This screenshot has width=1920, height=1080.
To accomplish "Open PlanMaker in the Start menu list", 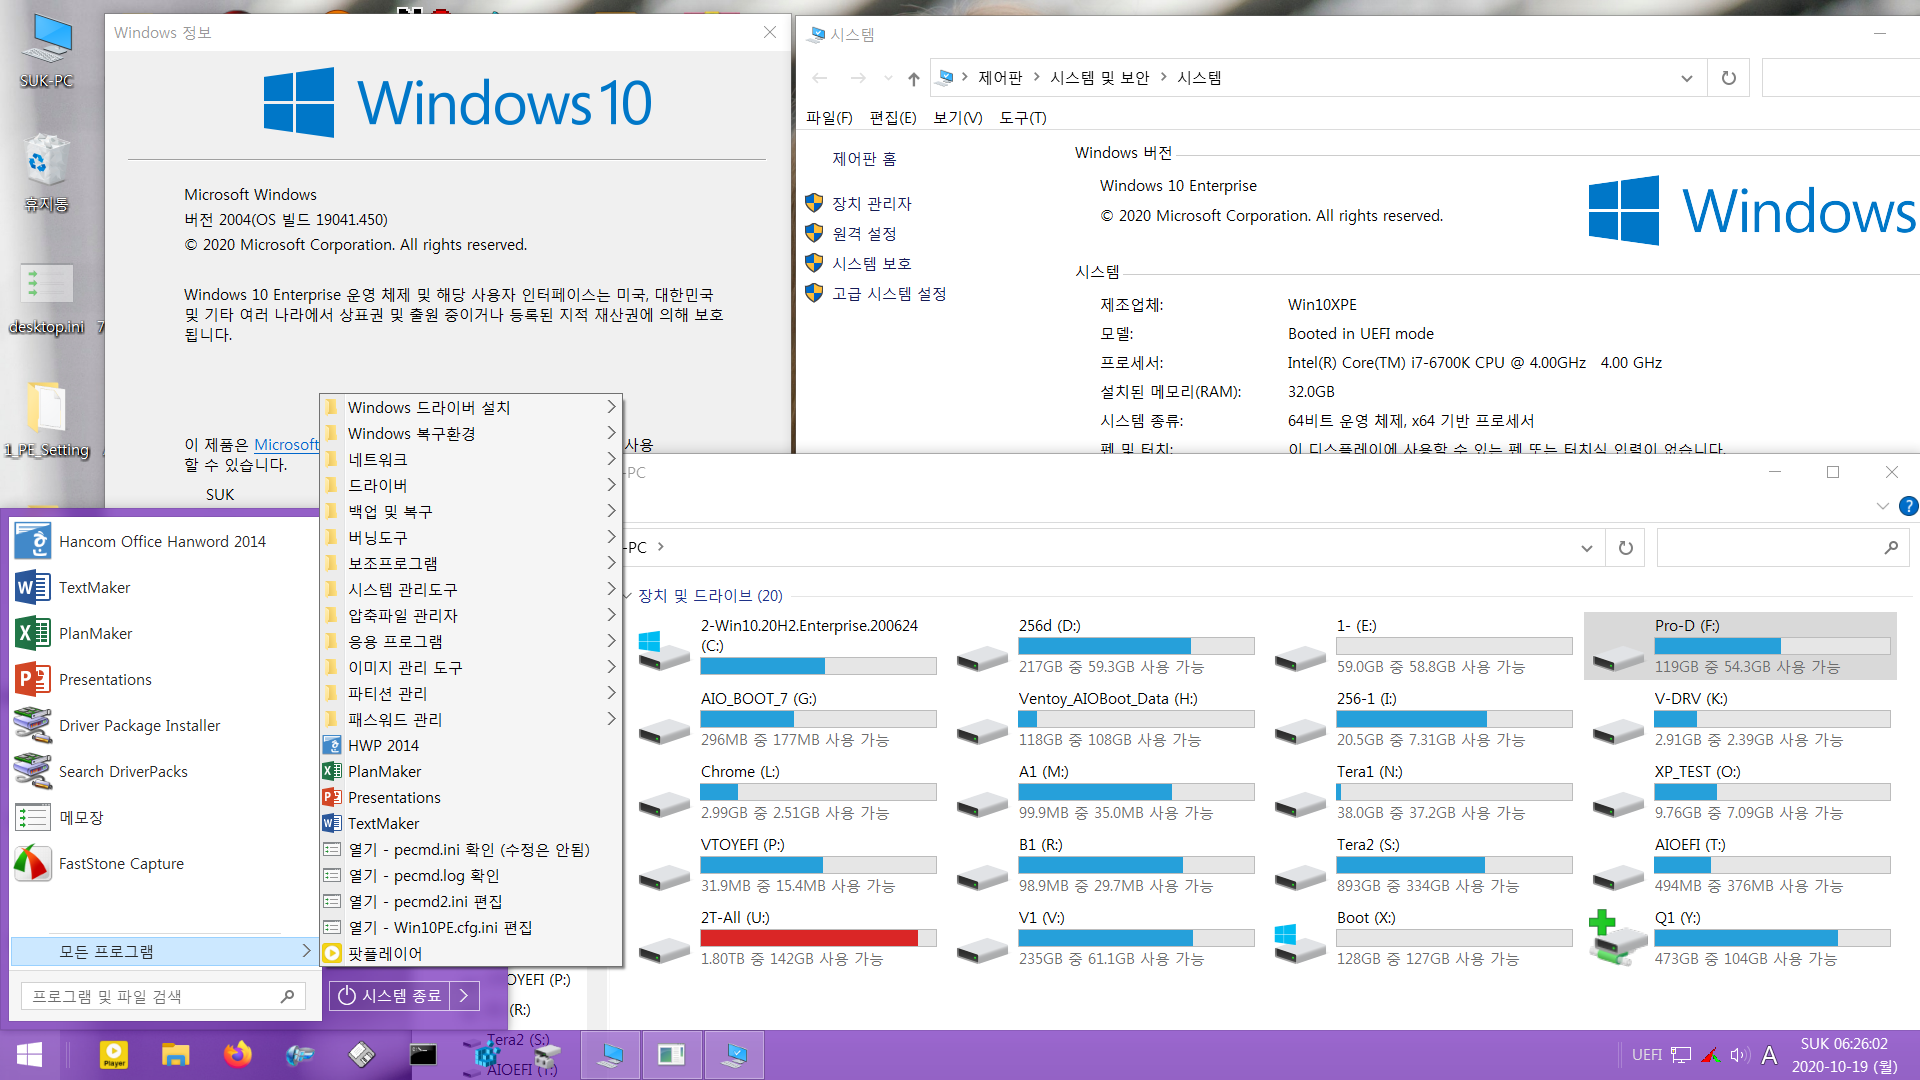I will pos(165,633).
